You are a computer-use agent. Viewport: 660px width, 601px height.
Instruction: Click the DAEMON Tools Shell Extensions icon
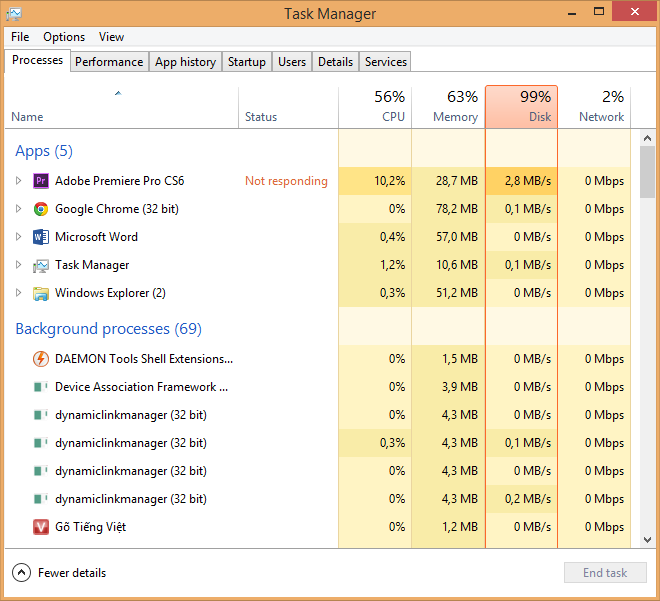[41, 359]
